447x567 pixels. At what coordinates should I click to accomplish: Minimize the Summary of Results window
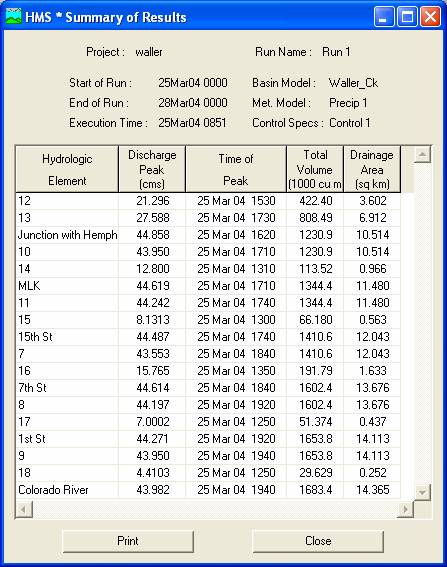click(x=384, y=17)
